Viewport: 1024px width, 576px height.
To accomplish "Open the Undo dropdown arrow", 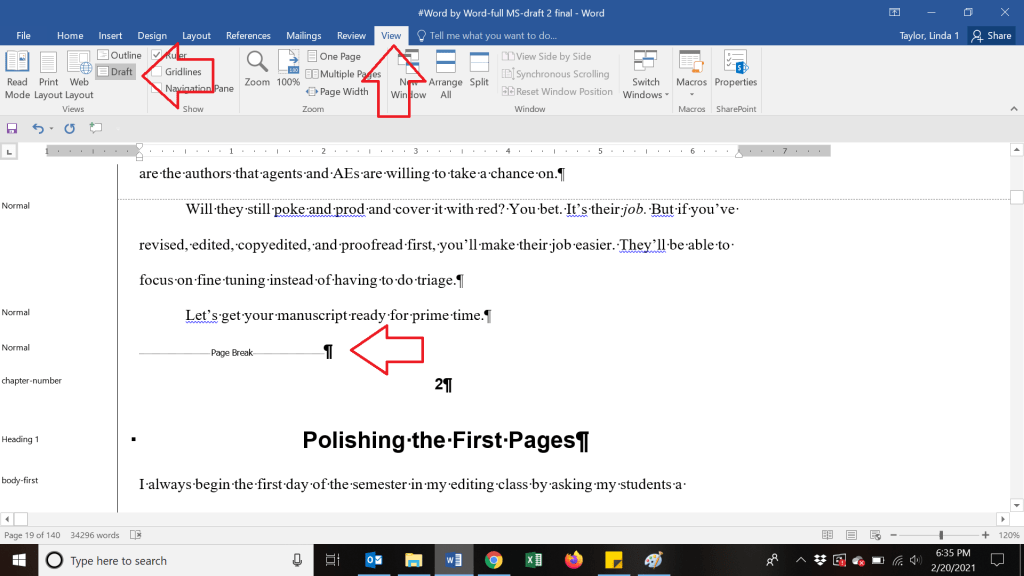I will coord(51,128).
